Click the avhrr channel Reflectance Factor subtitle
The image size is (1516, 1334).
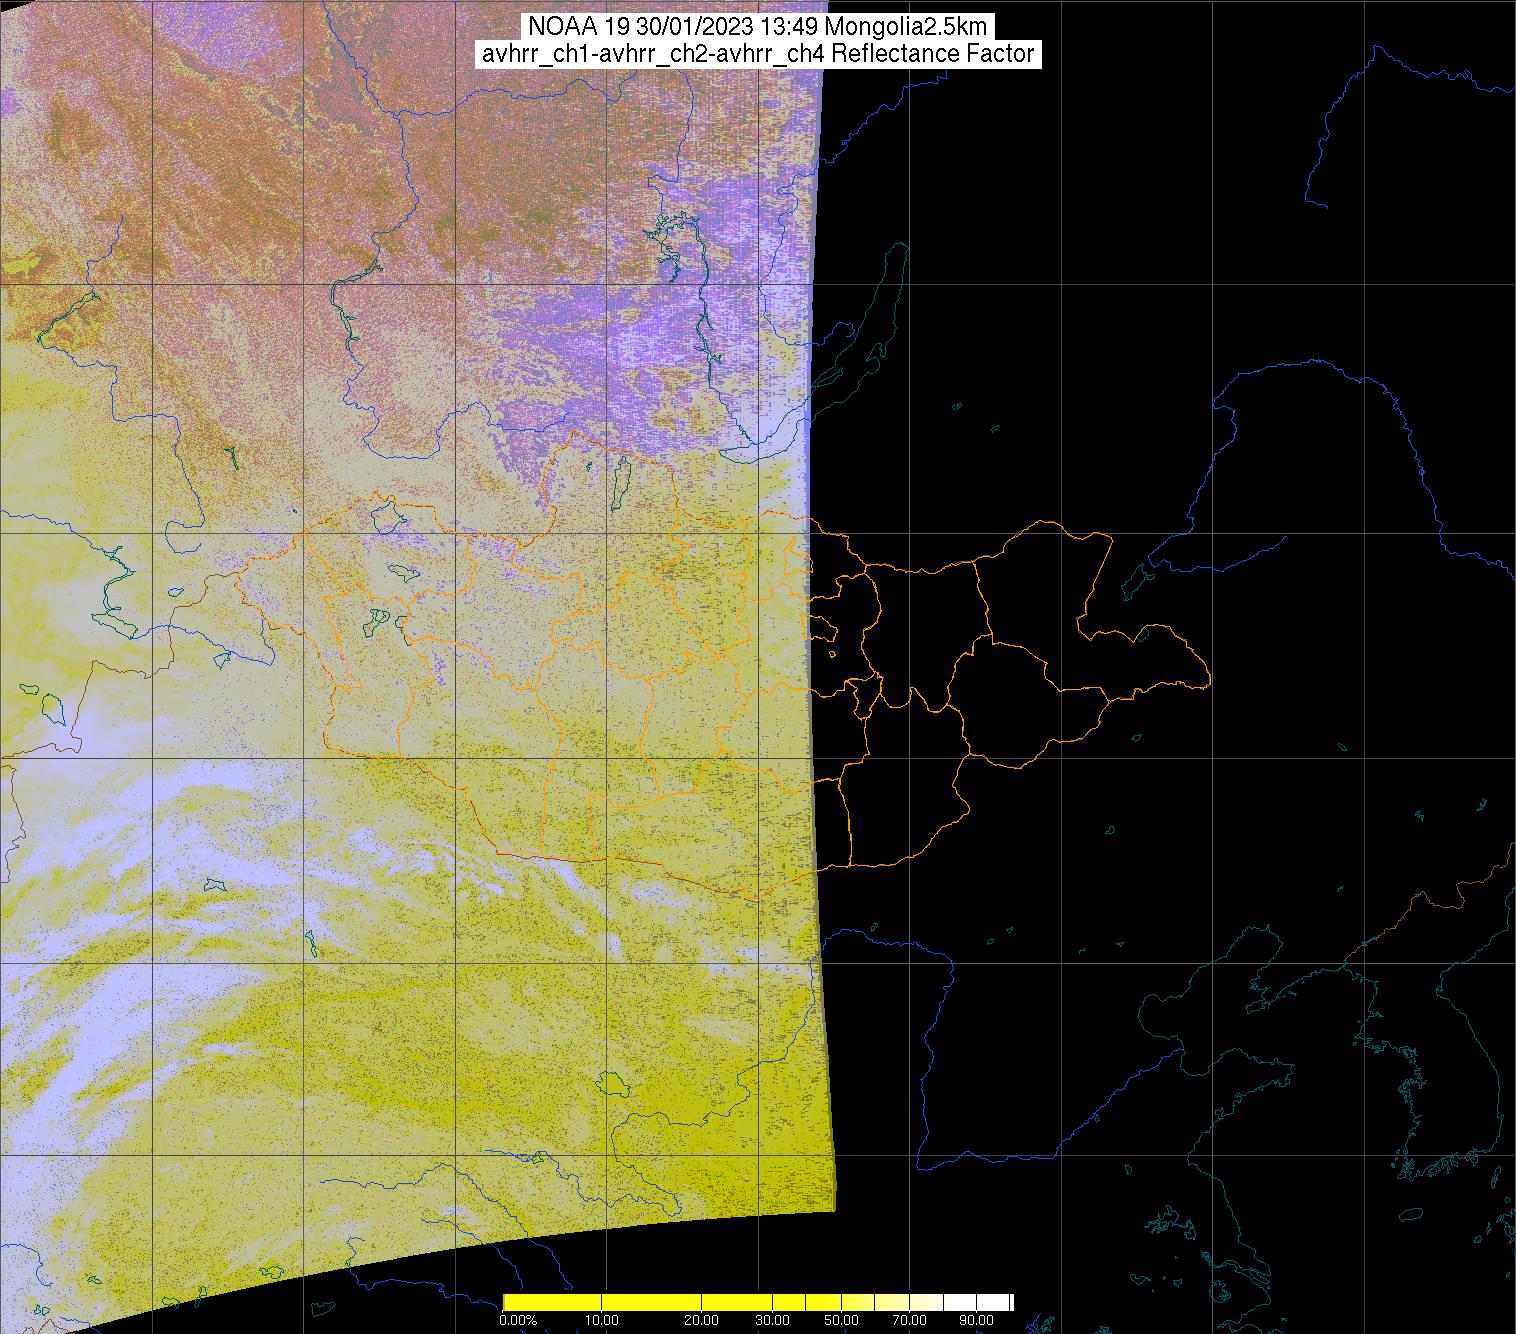[x=757, y=54]
